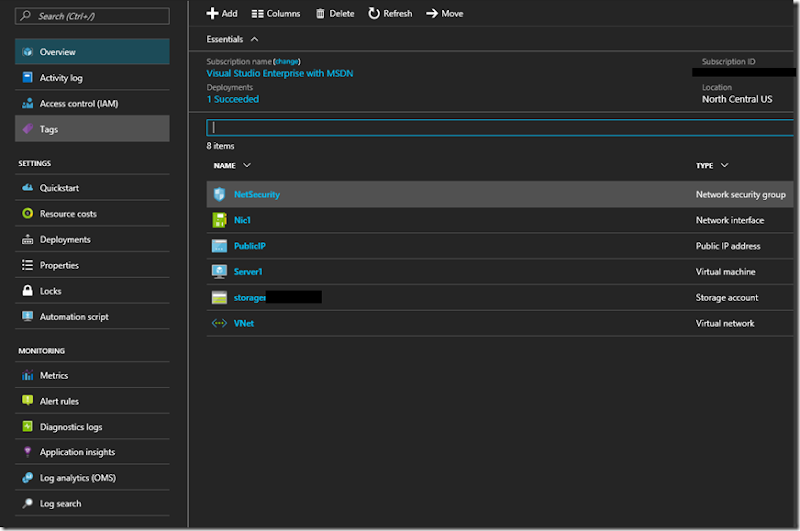Click the 'change' subscription link

(286, 61)
